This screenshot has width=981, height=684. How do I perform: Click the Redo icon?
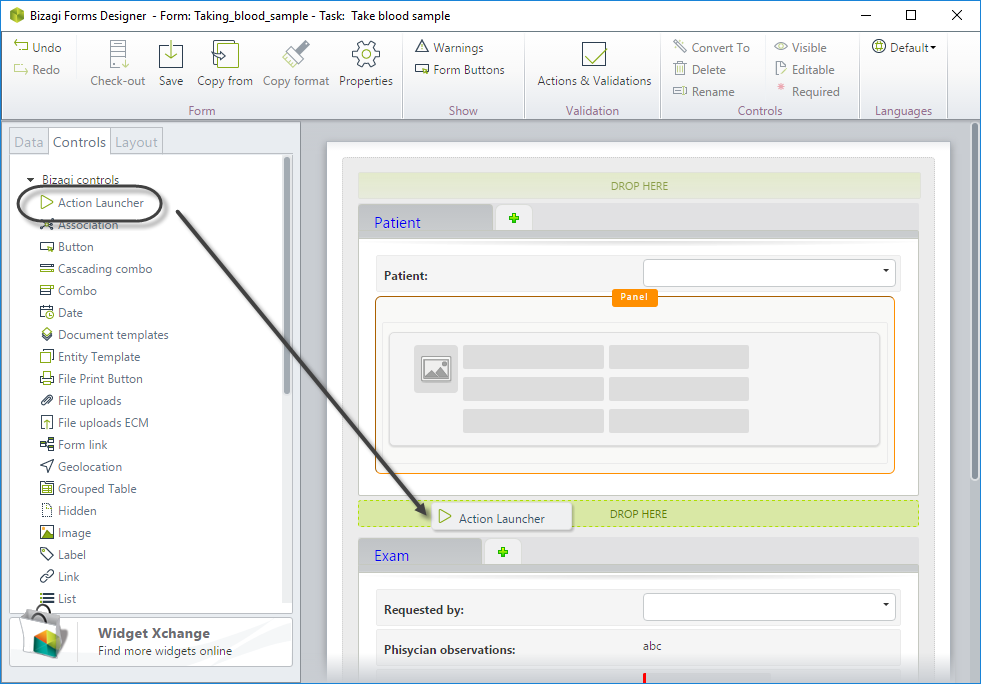pyautogui.click(x=21, y=69)
